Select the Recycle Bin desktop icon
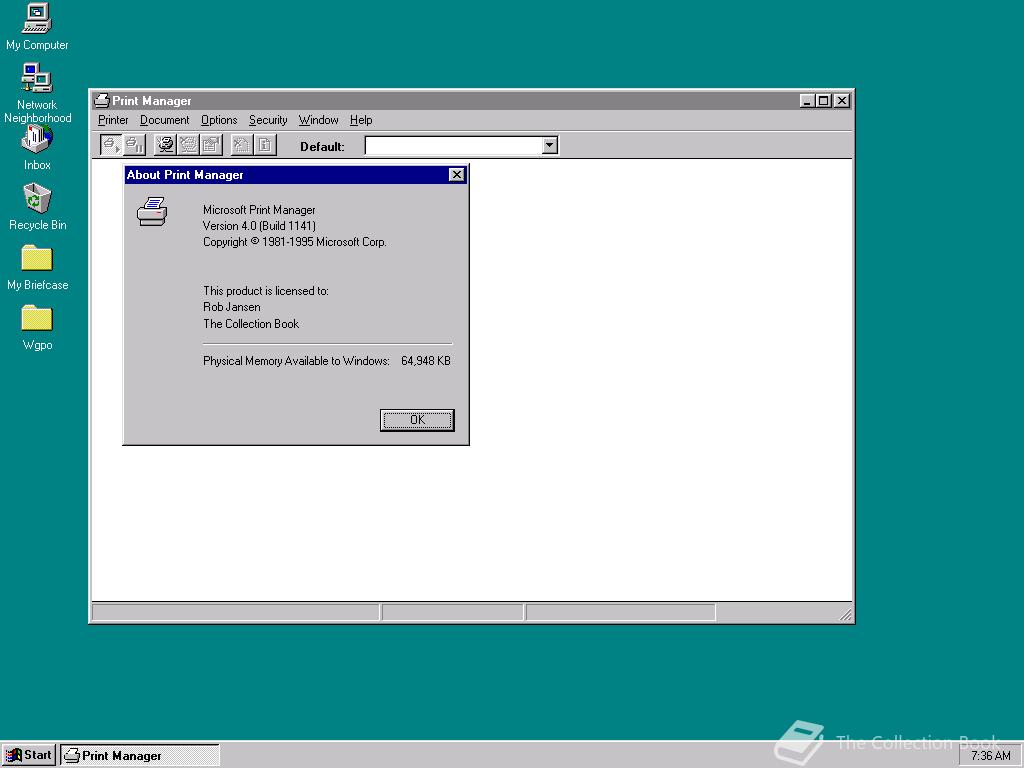Viewport: 1024px width, 768px height. point(37,207)
